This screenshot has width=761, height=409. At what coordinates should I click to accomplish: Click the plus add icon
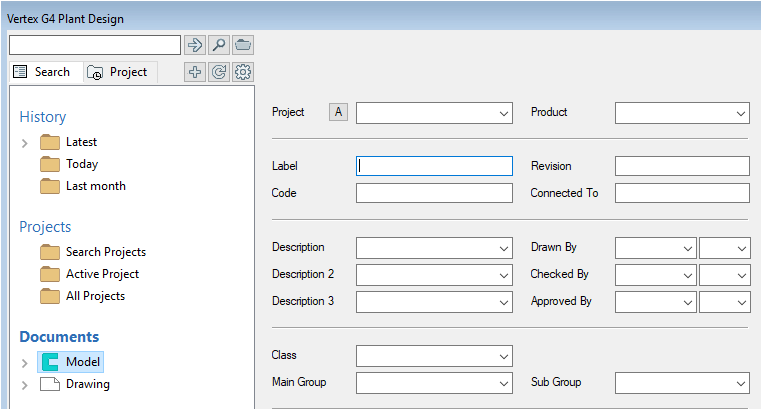(195, 72)
